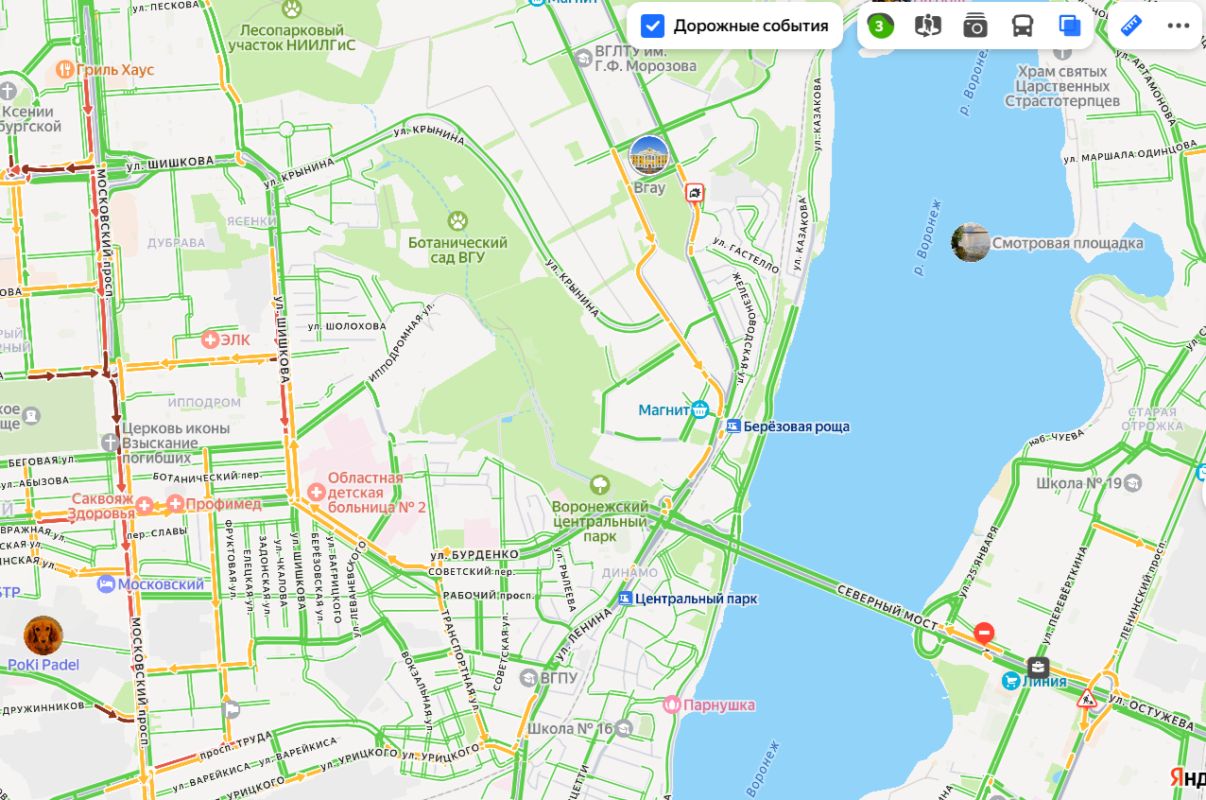The image size is (1206, 800).
Task: Select the ruler measurement tool
Action: 1132,26
